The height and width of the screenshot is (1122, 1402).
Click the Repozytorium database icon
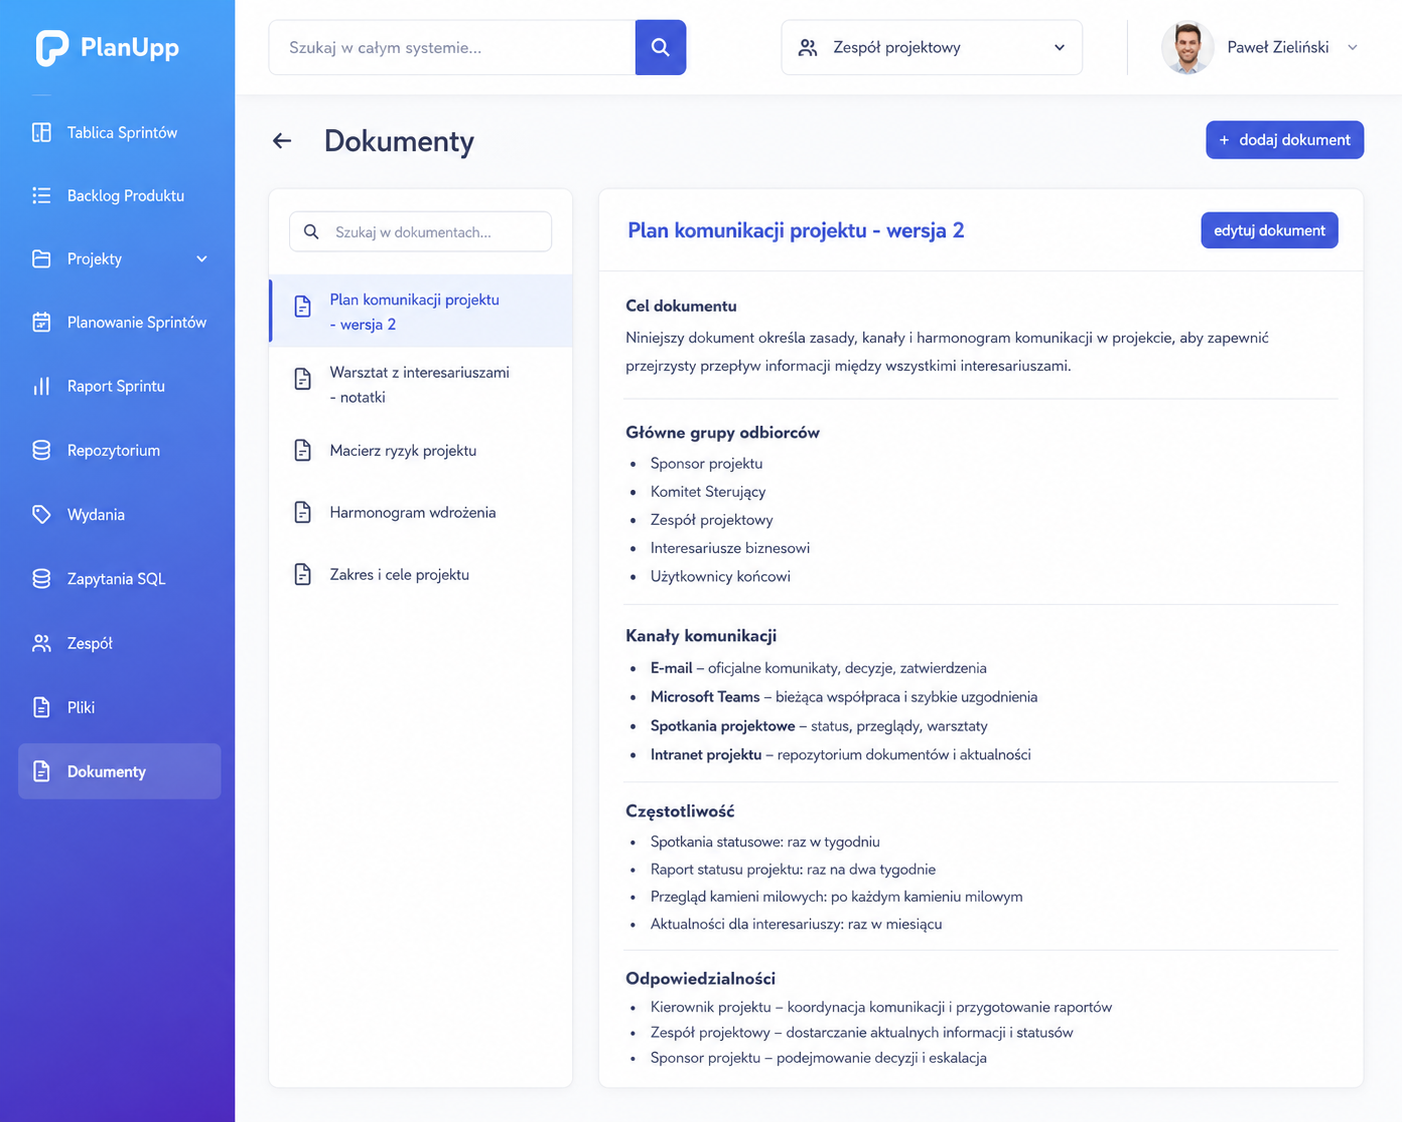41,450
